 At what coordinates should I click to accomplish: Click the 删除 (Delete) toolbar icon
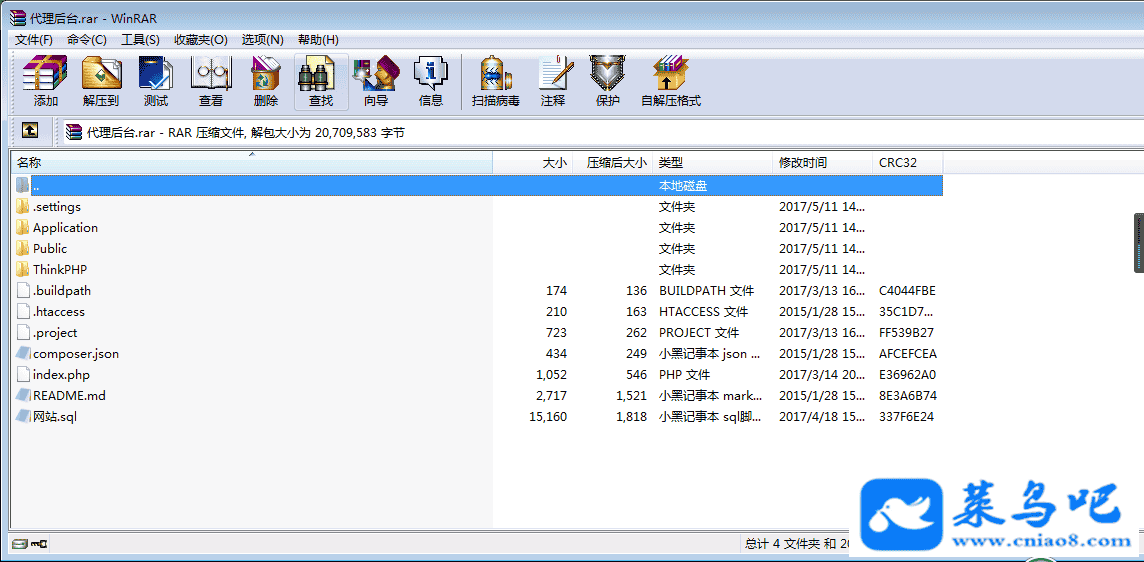tap(266, 81)
